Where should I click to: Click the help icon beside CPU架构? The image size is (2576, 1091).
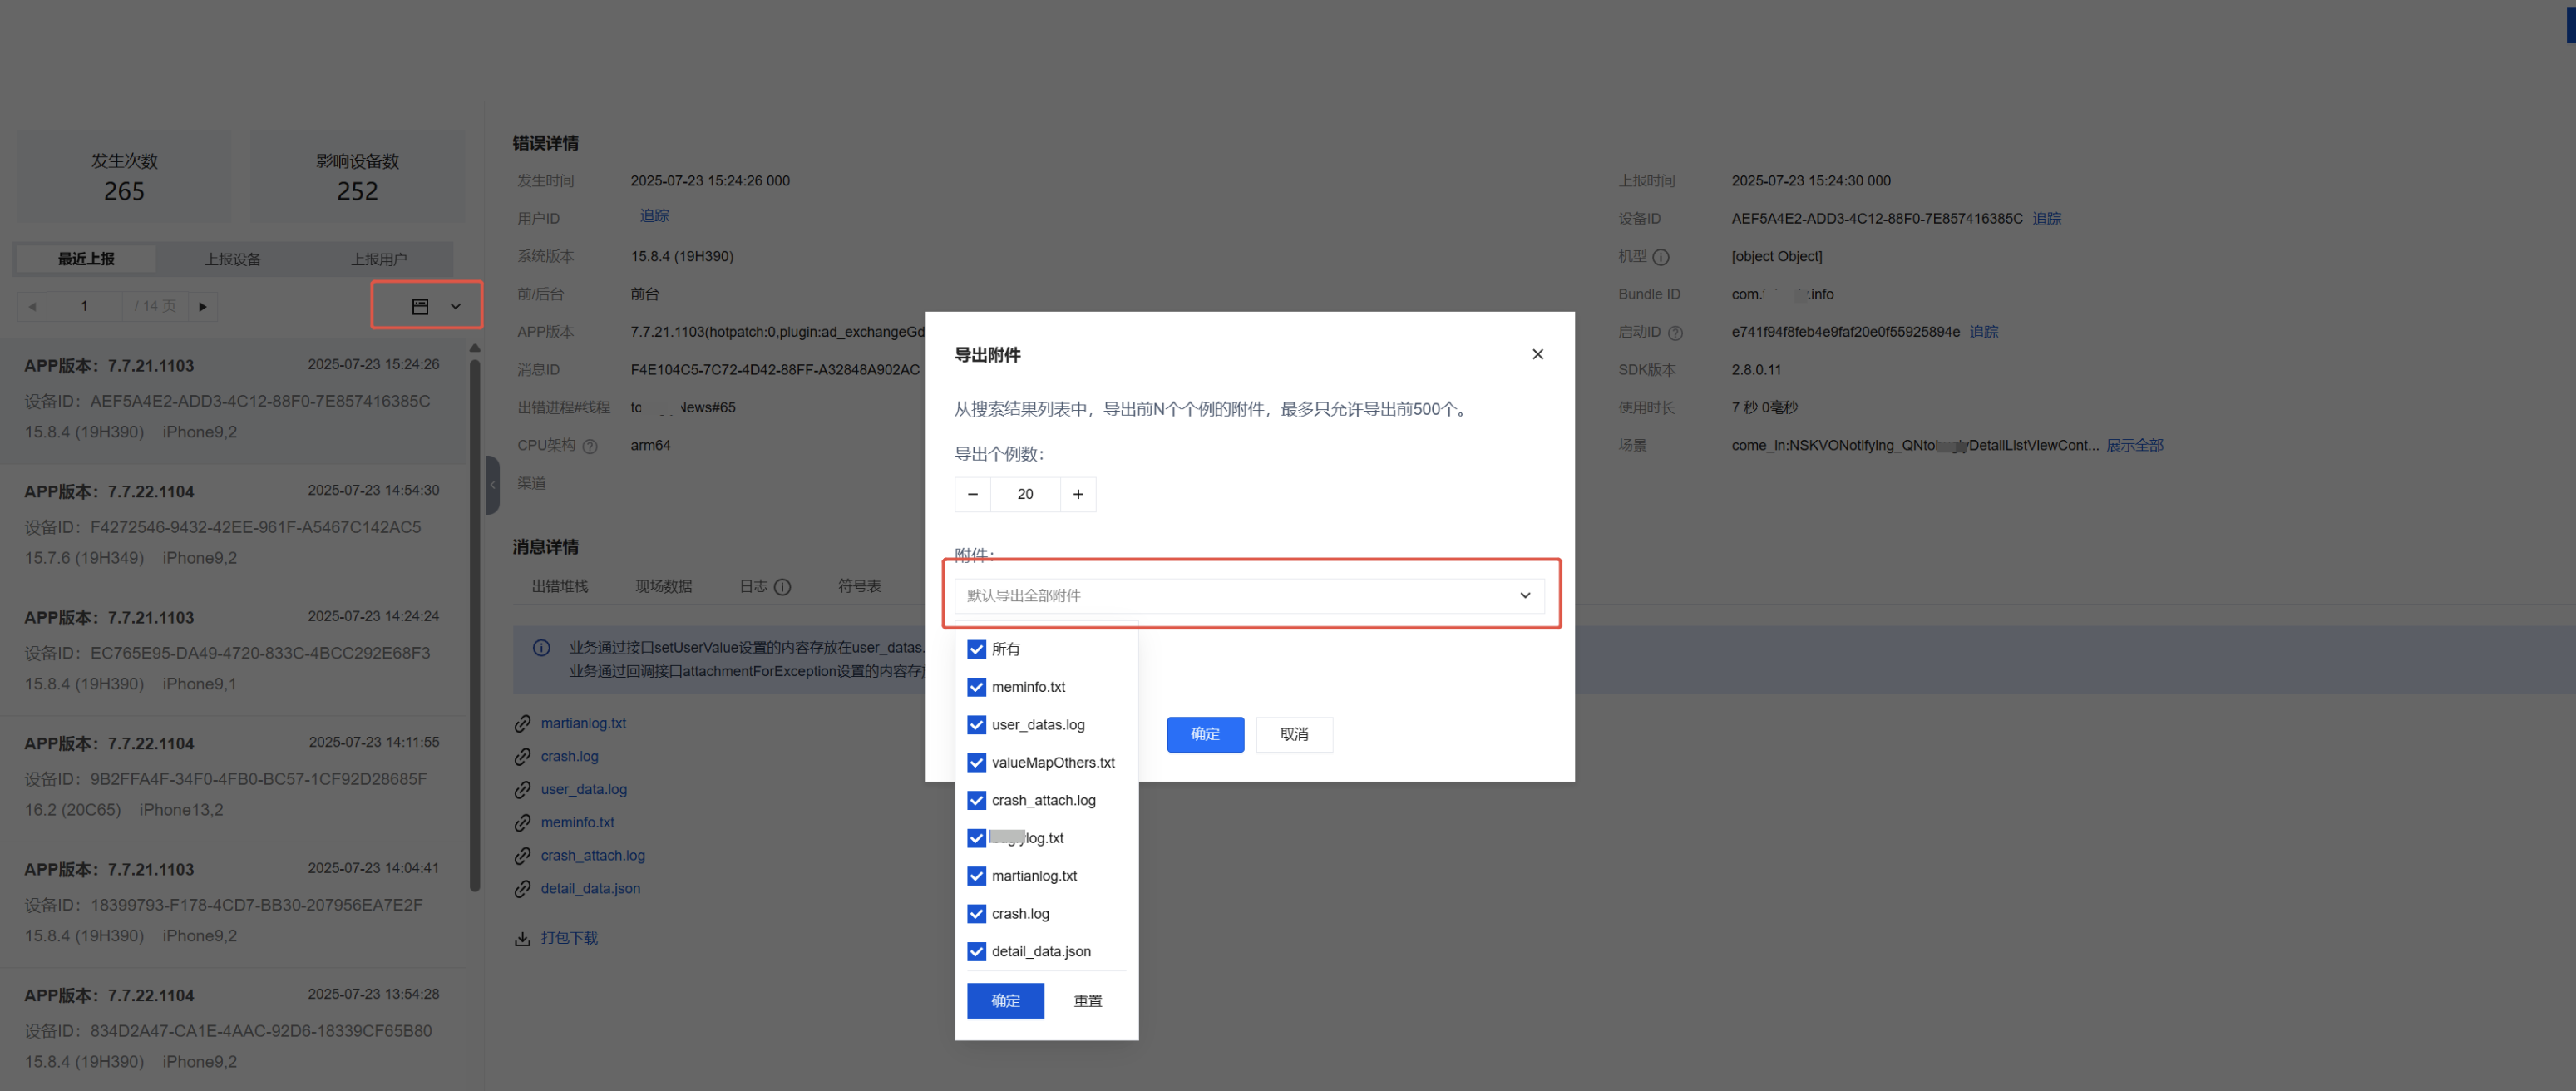tap(590, 446)
